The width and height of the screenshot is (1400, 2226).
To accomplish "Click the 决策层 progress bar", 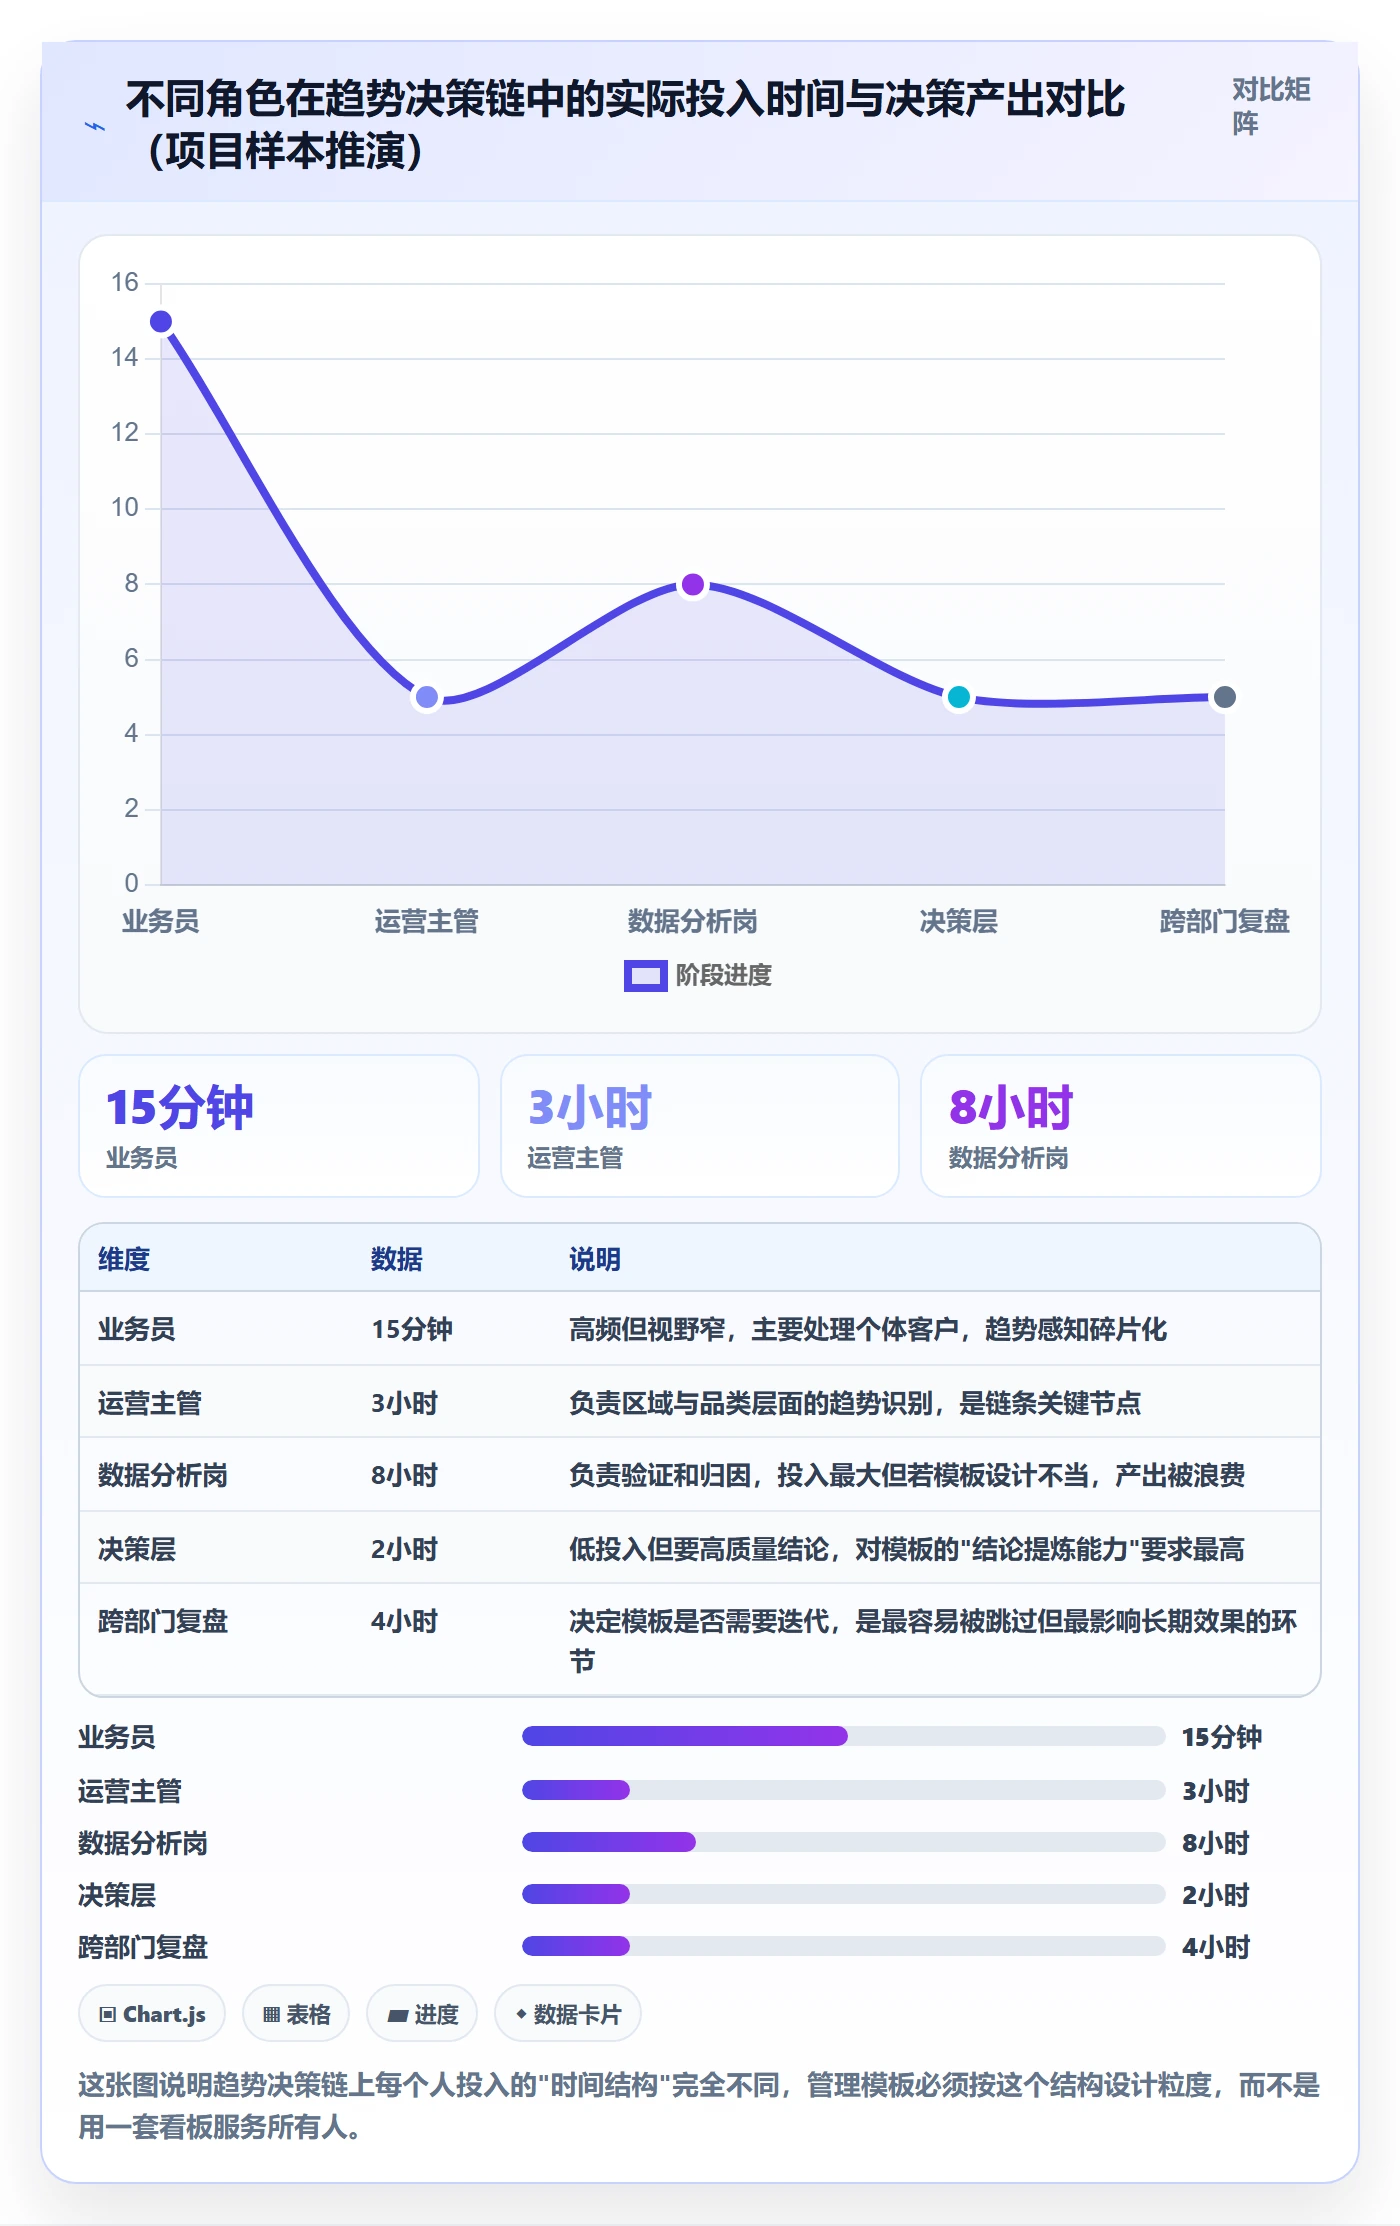I will (843, 1894).
